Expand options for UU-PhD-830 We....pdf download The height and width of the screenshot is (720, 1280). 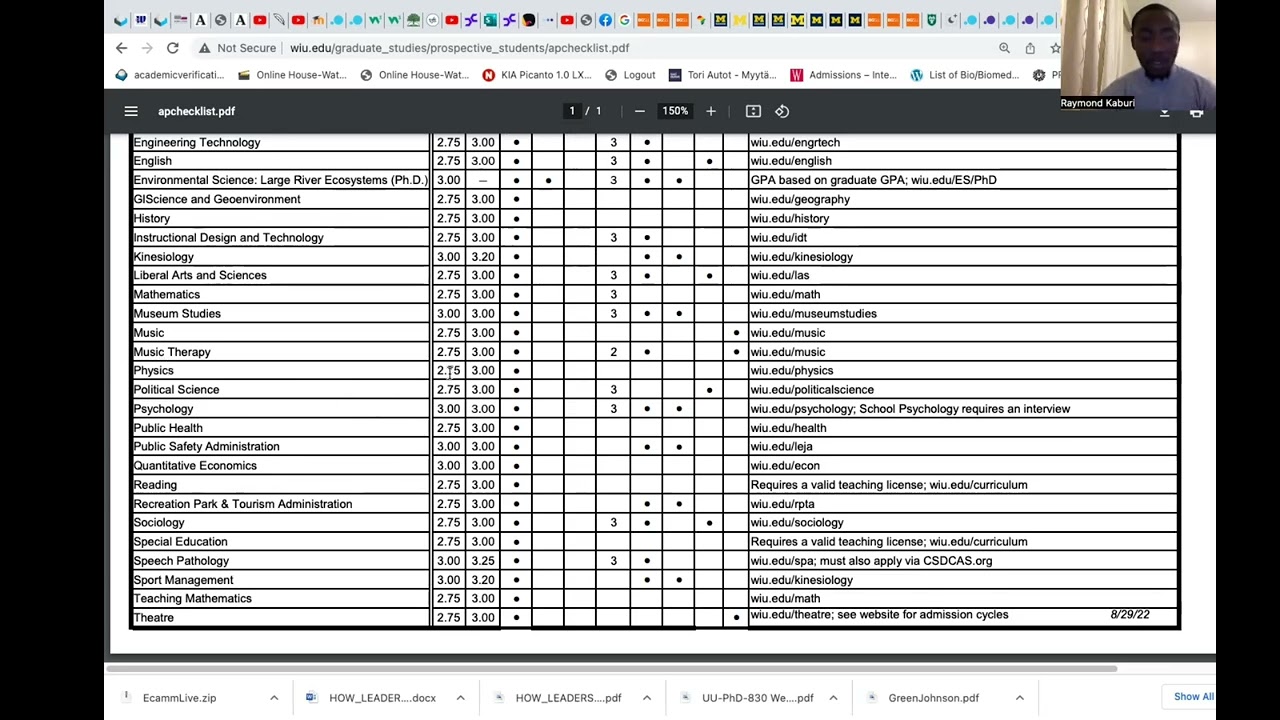(x=833, y=698)
